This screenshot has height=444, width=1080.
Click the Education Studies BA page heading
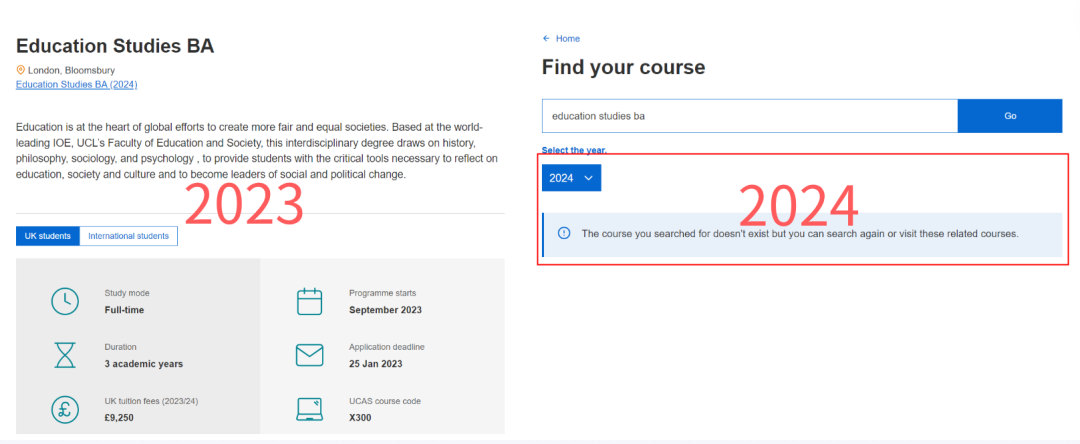point(115,46)
